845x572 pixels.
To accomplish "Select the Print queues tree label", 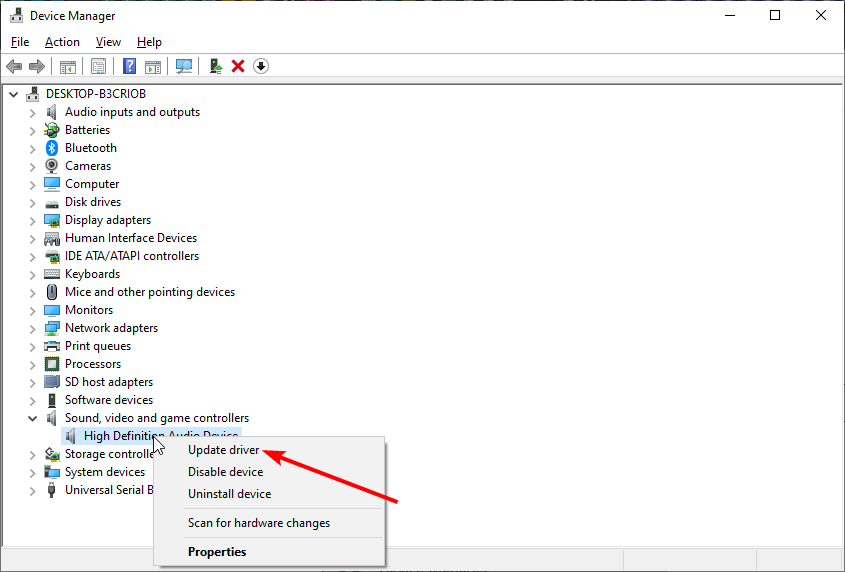I will coord(98,346).
